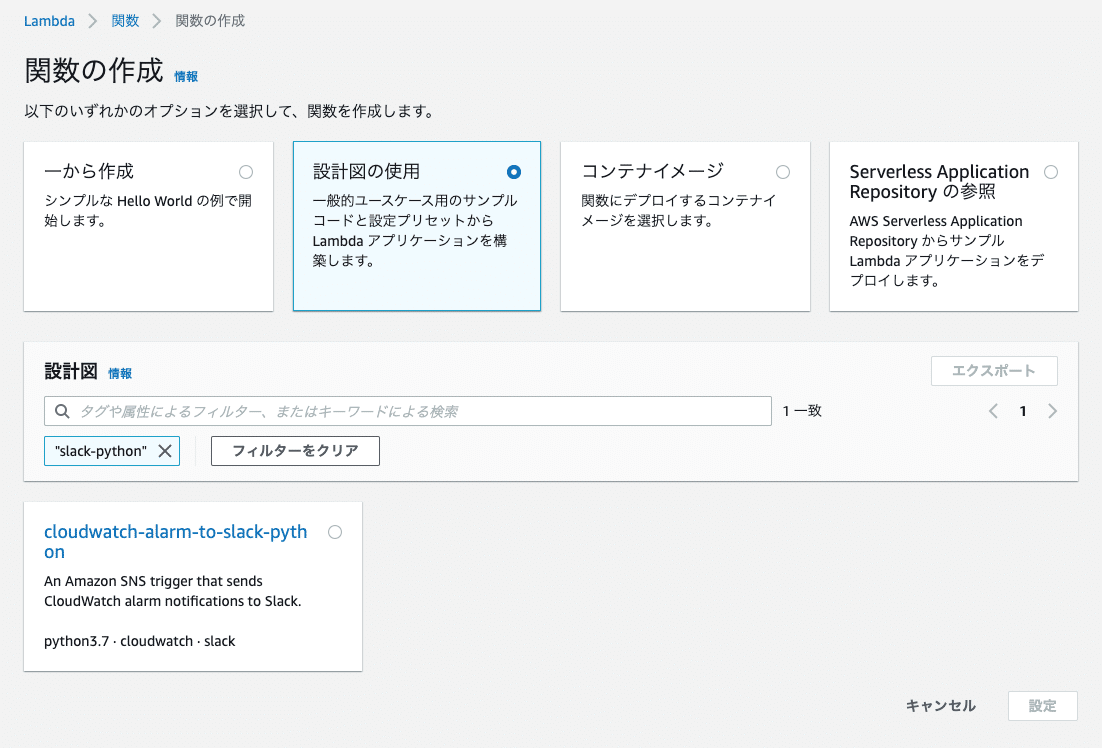
Task: Click the previous page chevron
Action: coord(993,410)
